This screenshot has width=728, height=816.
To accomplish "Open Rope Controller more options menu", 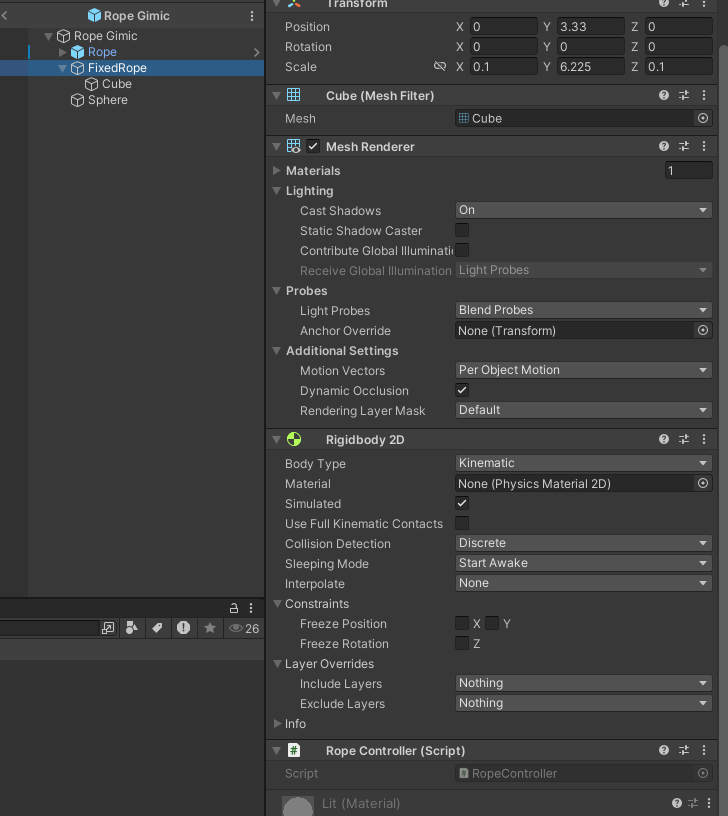I will 704,750.
